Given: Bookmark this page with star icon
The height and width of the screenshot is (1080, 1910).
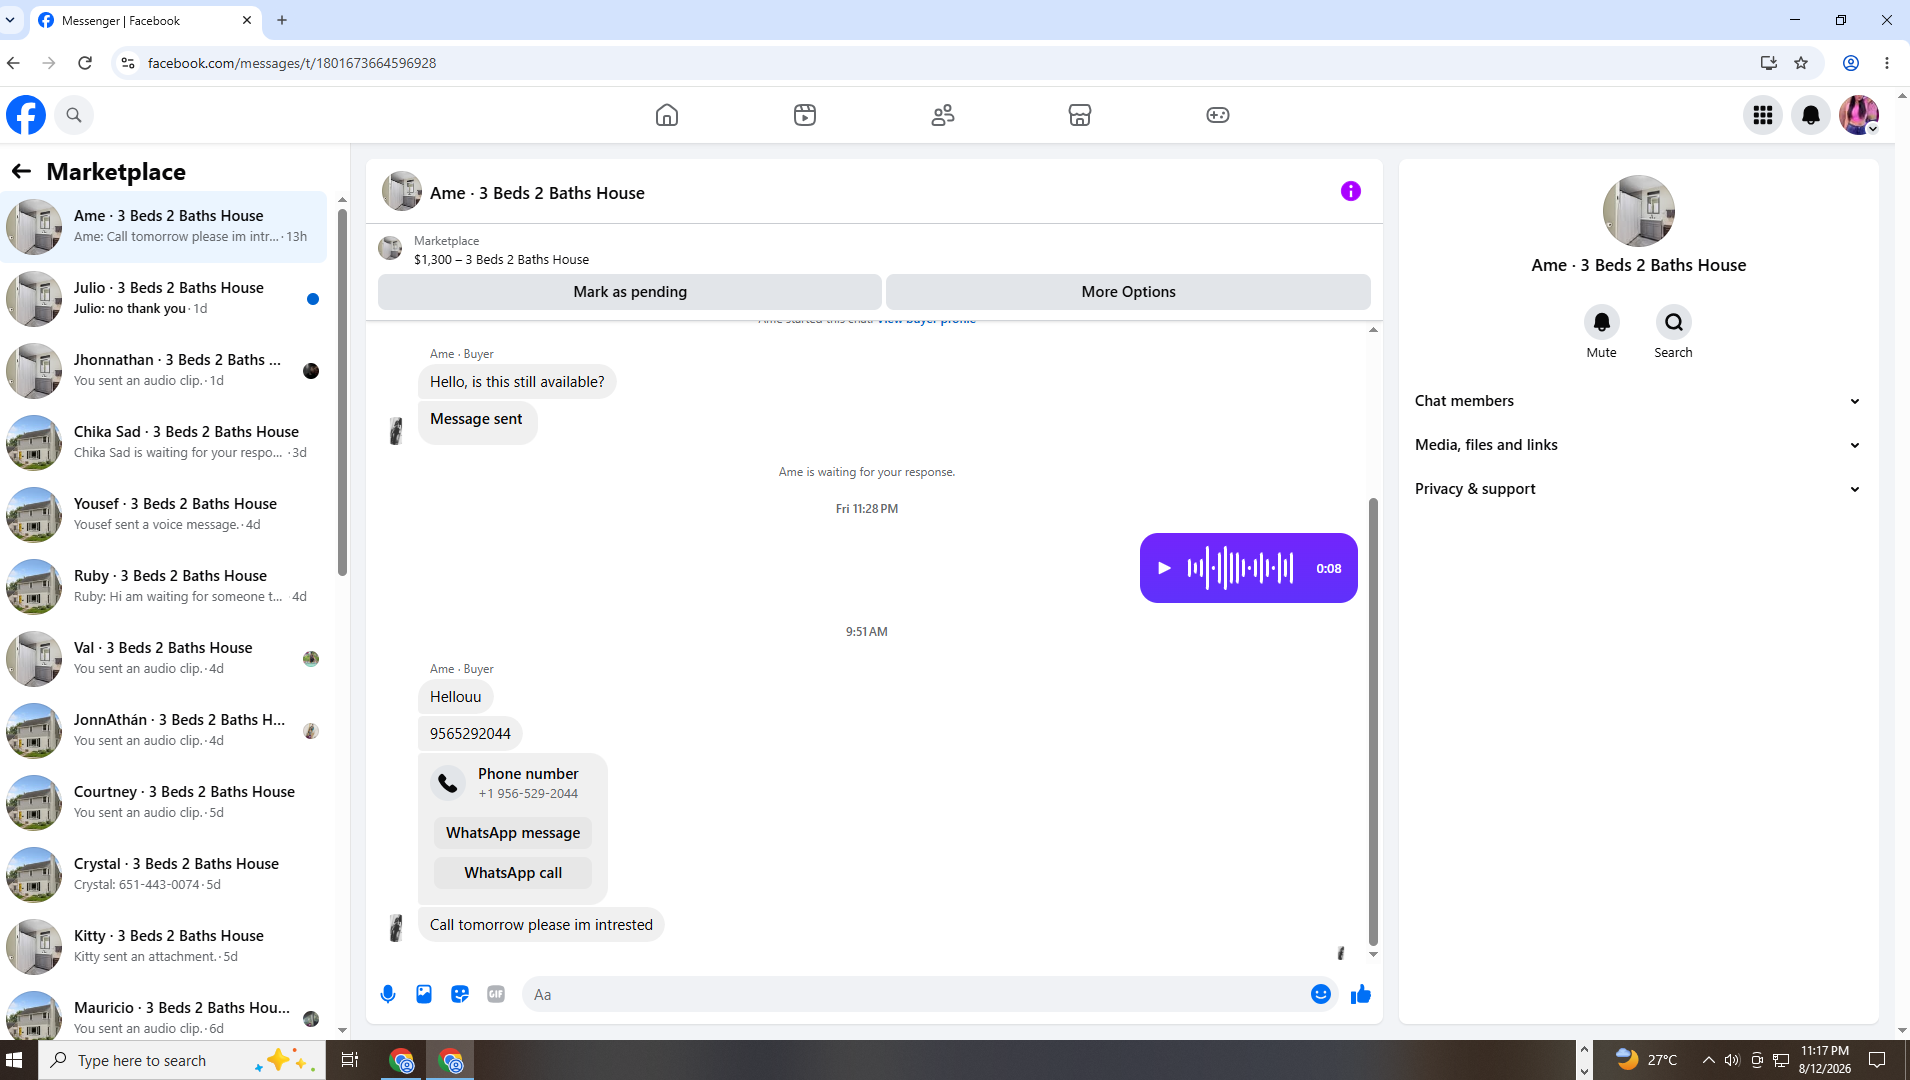Looking at the screenshot, I should tap(1801, 63).
